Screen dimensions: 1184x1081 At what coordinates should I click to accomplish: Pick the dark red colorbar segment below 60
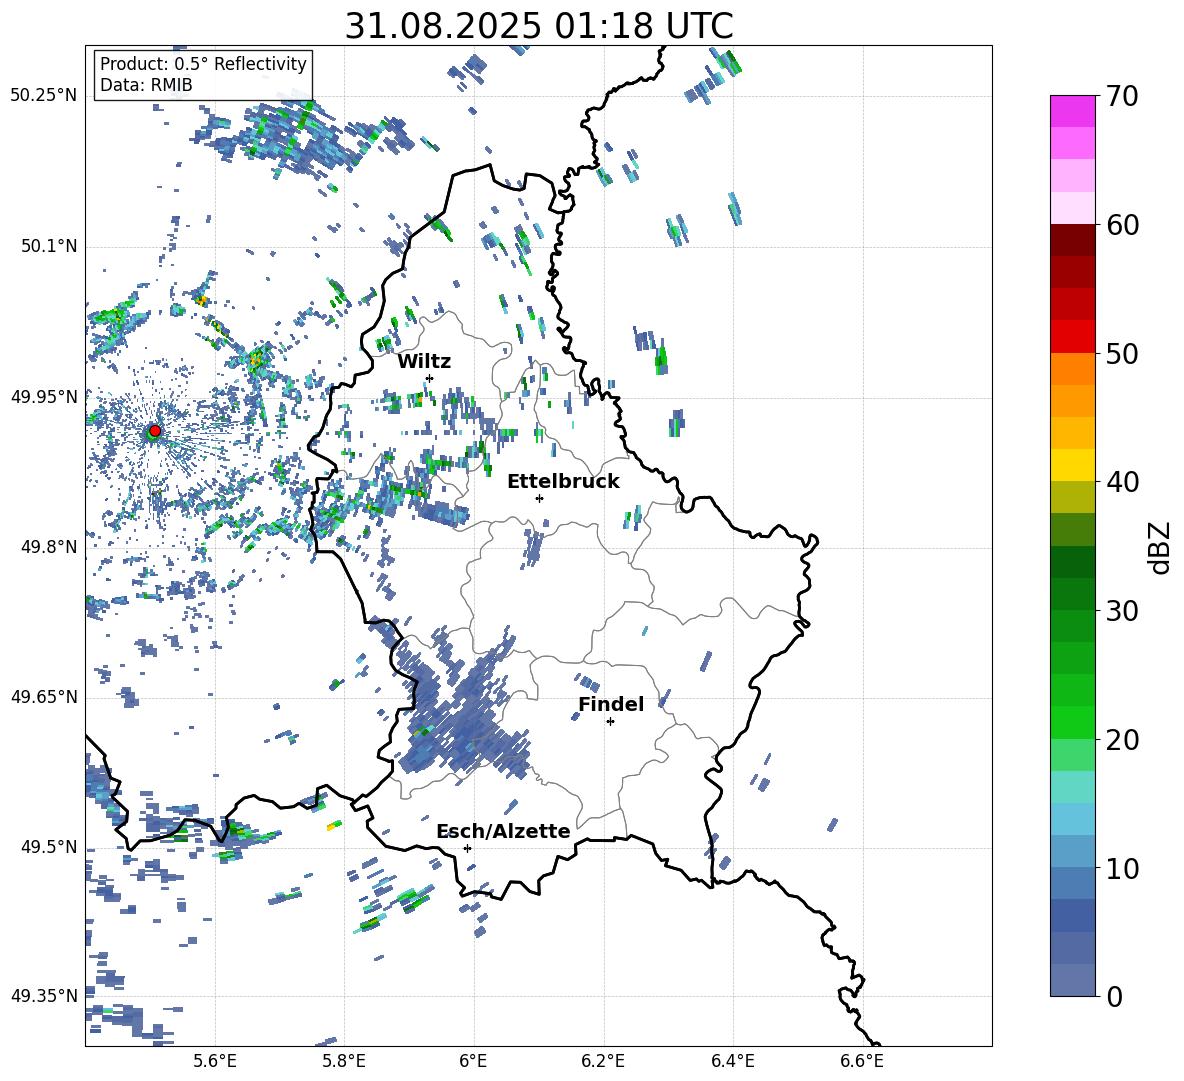tap(1072, 240)
